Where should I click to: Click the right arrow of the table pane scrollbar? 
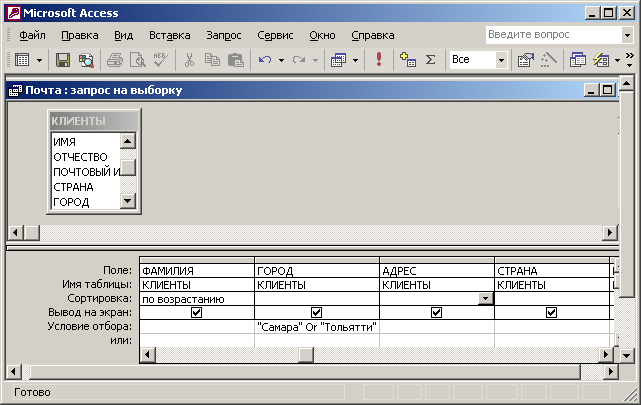coord(610,233)
